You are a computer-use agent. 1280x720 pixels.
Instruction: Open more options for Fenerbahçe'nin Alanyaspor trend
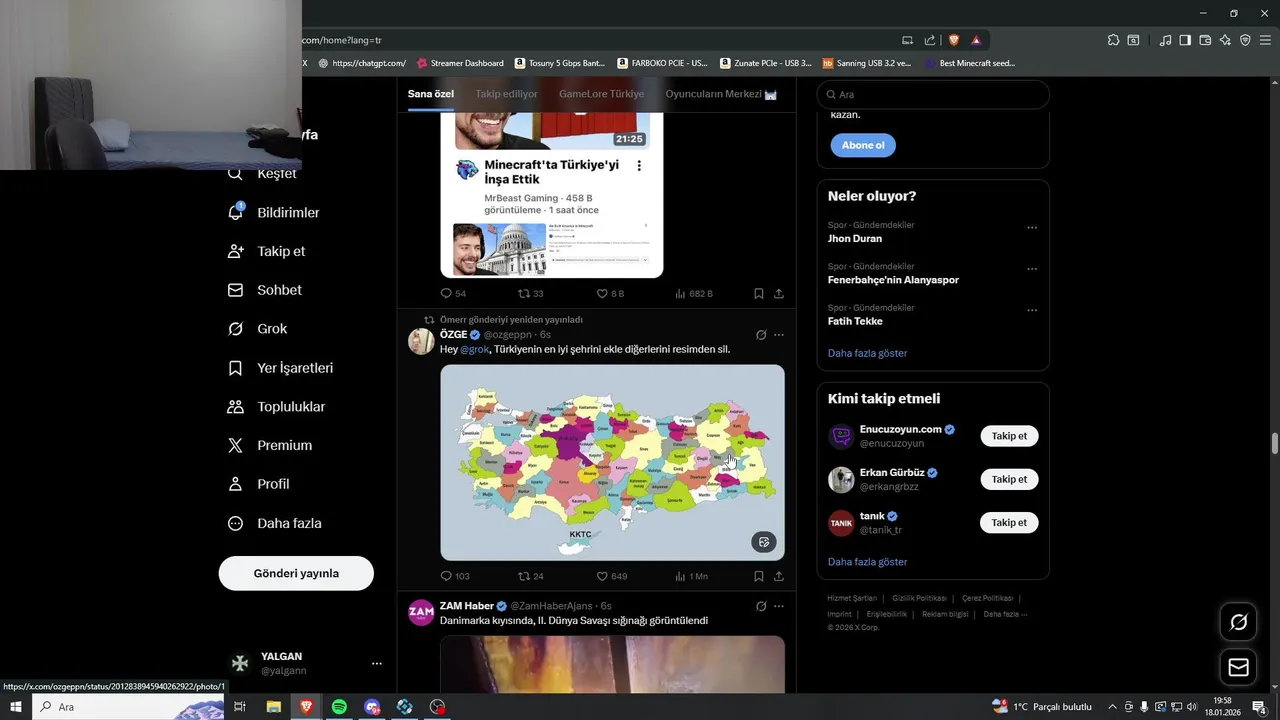[x=1032, y=270]
